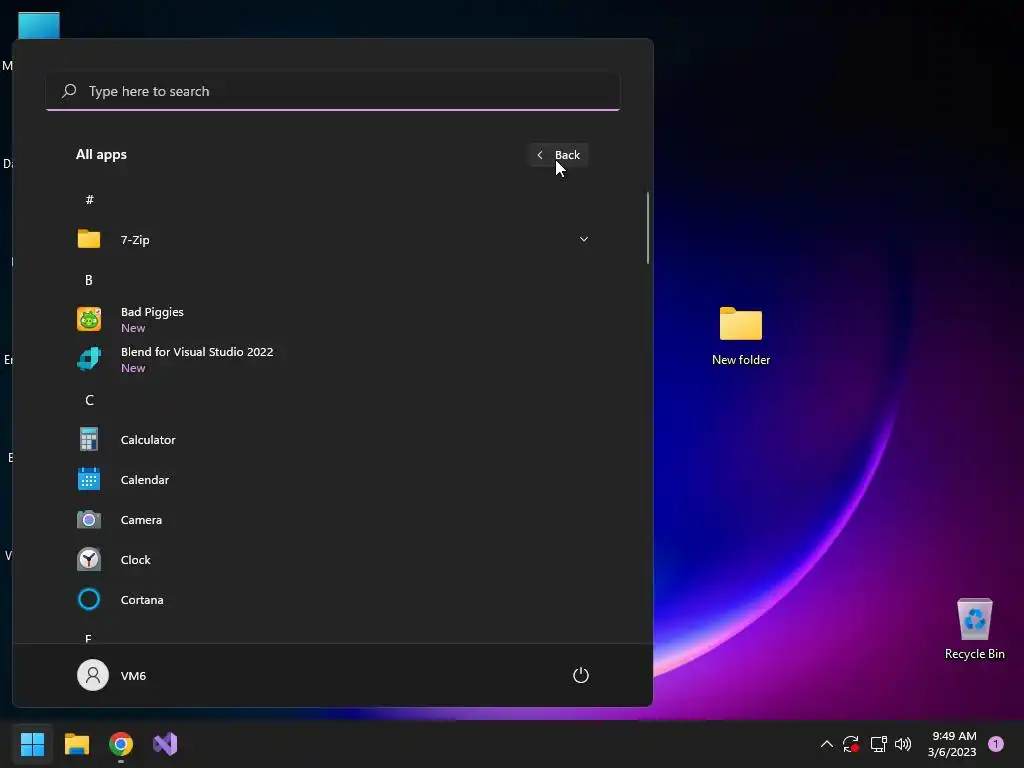Open the Clock app icon
This screenshot has width=1024, height=768.
point(89,560)
